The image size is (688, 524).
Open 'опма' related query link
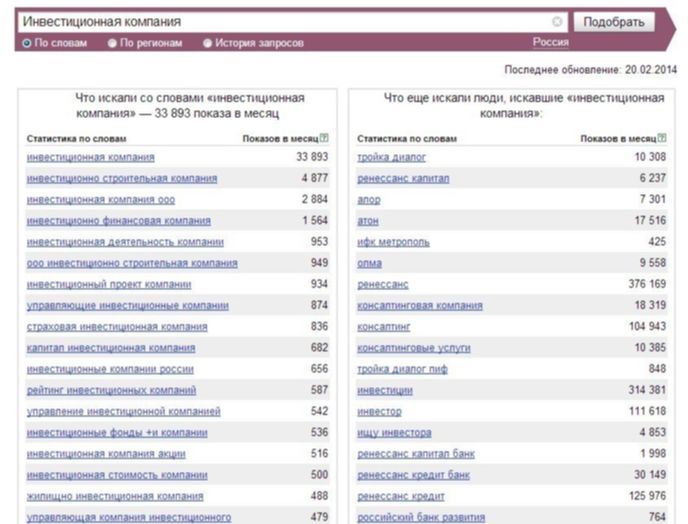[369, 263]
